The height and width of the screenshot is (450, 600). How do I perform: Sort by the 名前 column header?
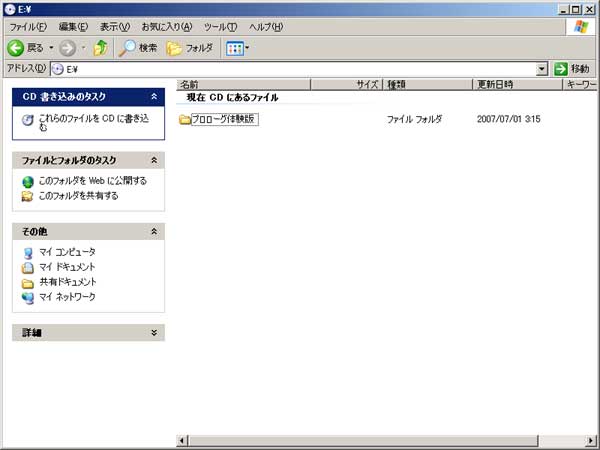[243, 85]
